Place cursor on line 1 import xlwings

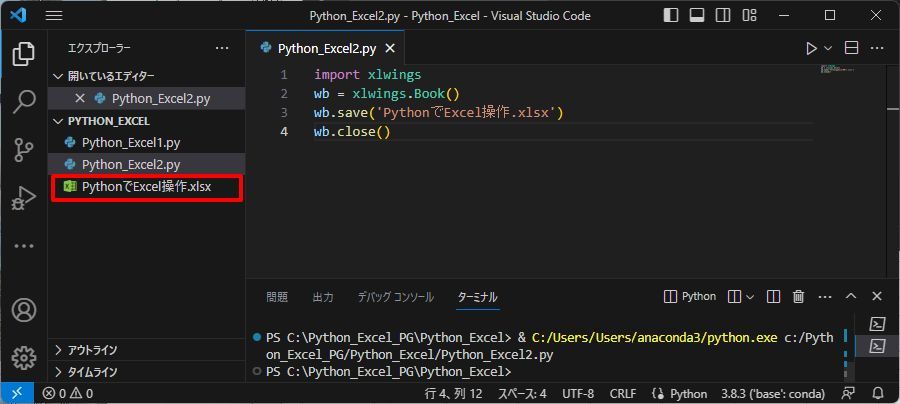tap(367, 75)
